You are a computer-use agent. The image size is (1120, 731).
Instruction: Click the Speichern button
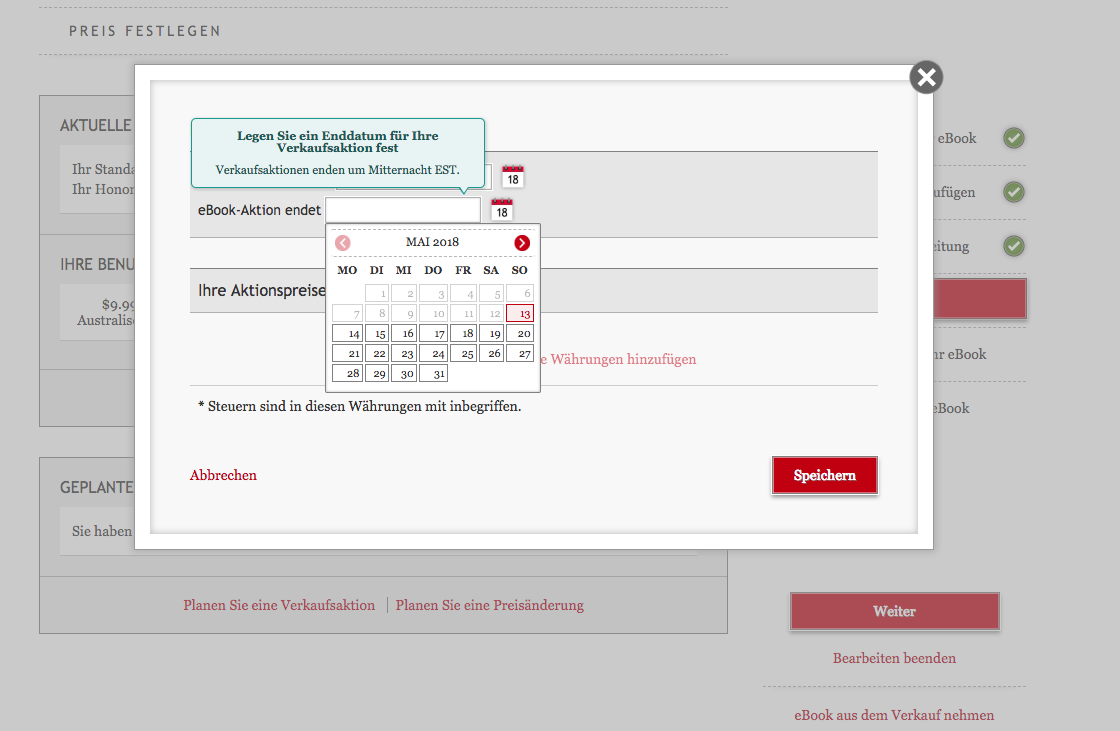(824, 475)
